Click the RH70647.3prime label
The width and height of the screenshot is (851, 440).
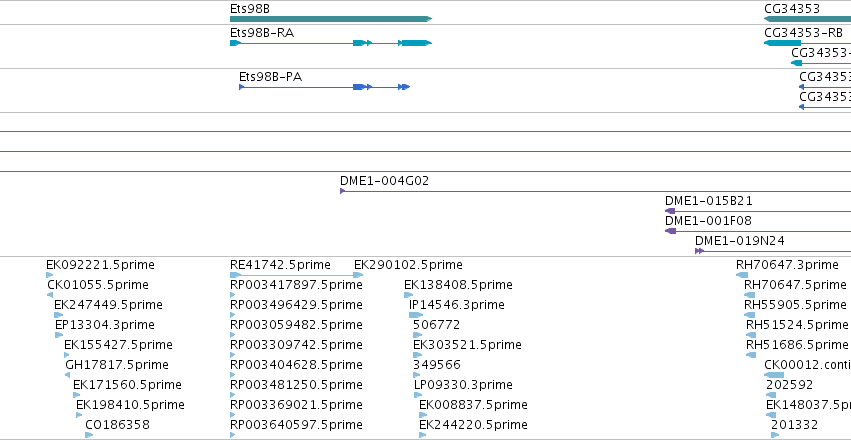[787, 265]
